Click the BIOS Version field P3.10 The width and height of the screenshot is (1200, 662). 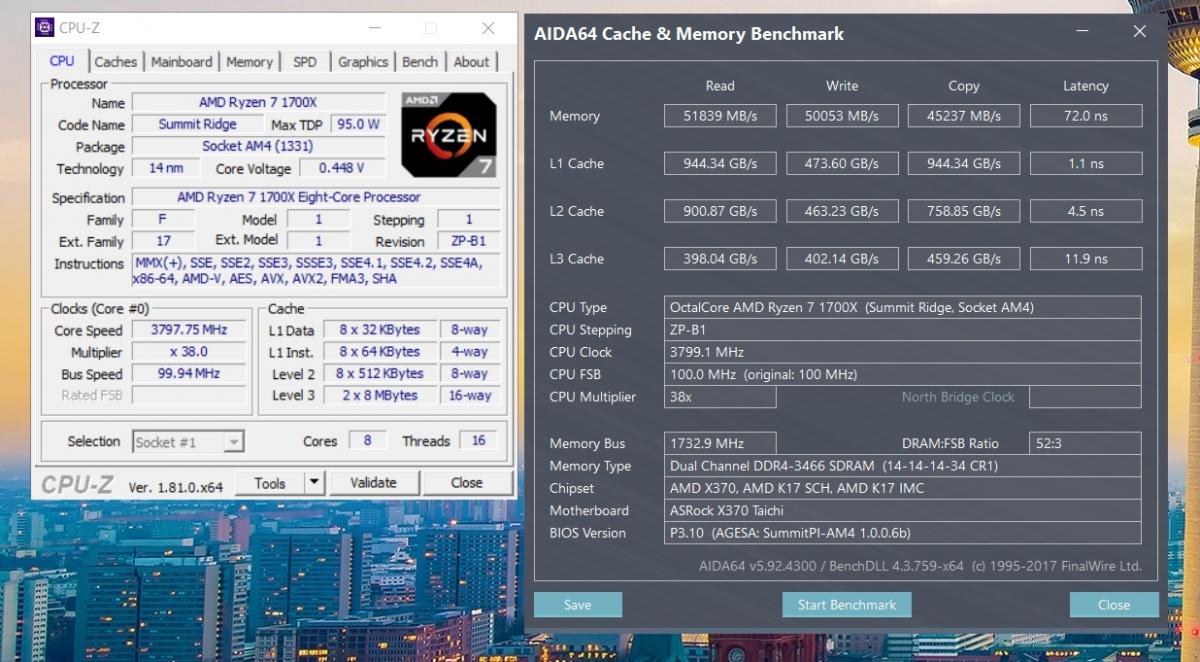pyautogui.click(x=903, y=533)
